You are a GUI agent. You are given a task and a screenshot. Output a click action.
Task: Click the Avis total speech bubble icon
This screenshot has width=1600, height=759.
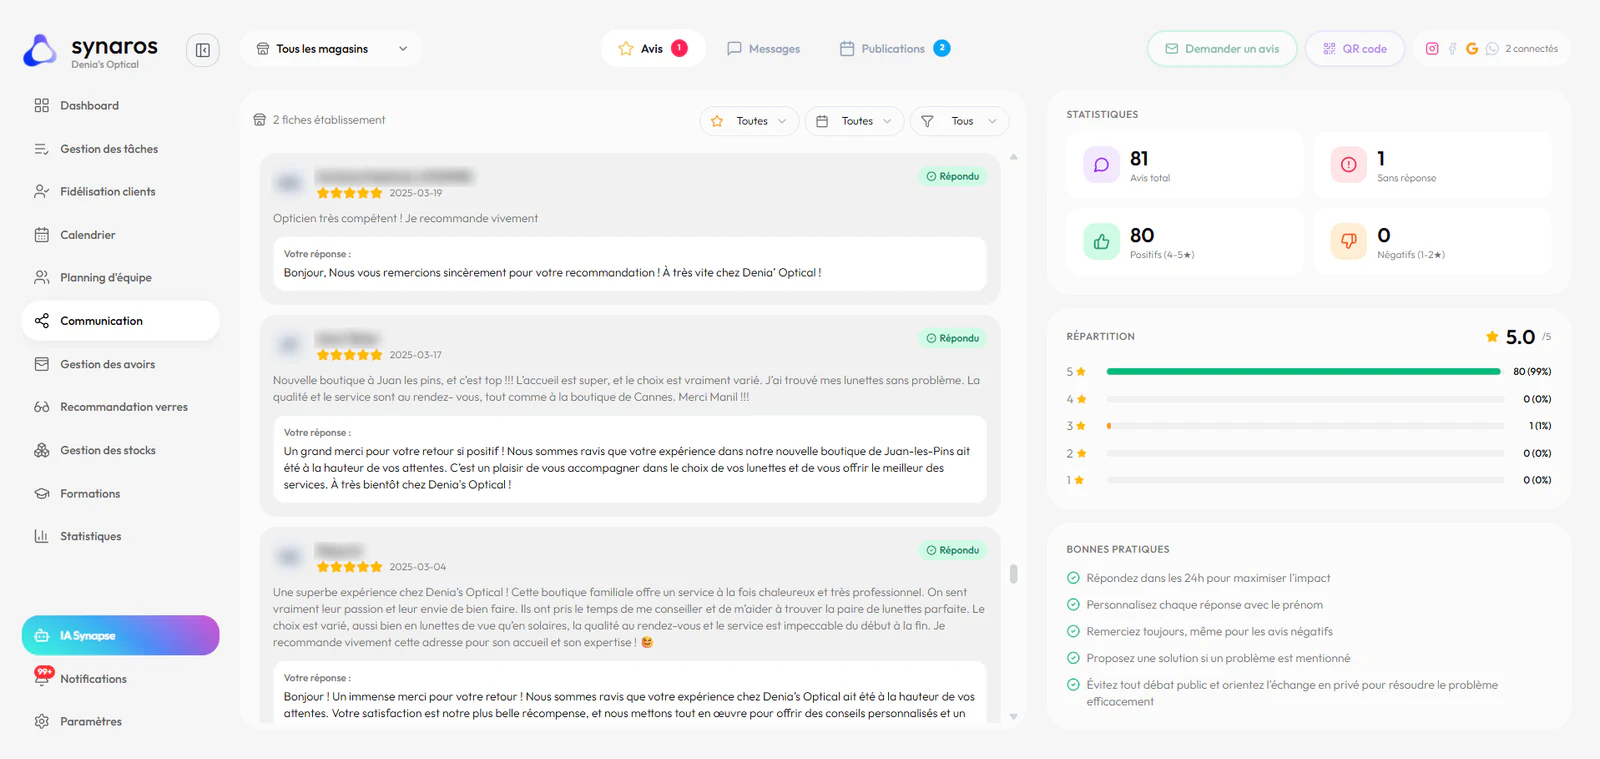pyautogui.click(x=1101, y=165)
